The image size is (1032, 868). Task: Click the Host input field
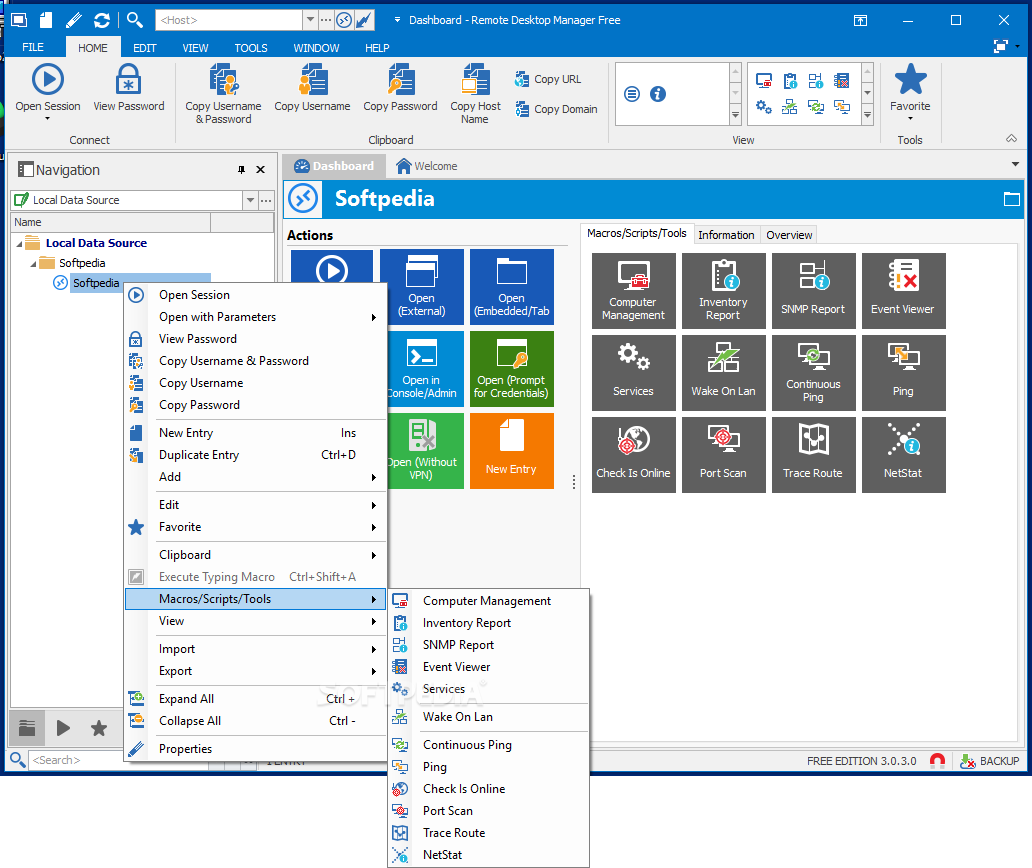pos(229,20)
